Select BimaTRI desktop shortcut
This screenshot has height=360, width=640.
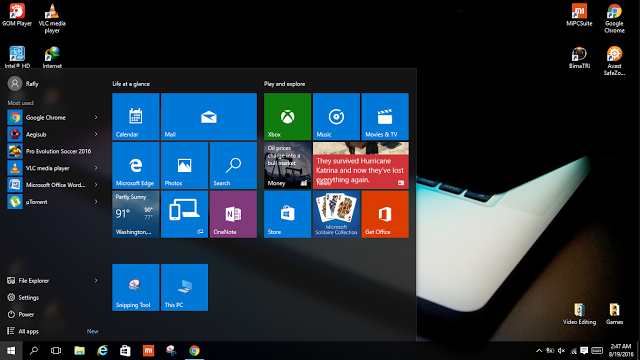point(579,58)
